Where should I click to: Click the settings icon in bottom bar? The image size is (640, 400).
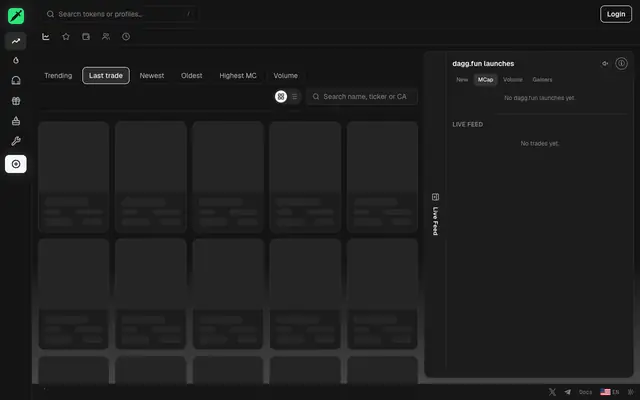631,392
